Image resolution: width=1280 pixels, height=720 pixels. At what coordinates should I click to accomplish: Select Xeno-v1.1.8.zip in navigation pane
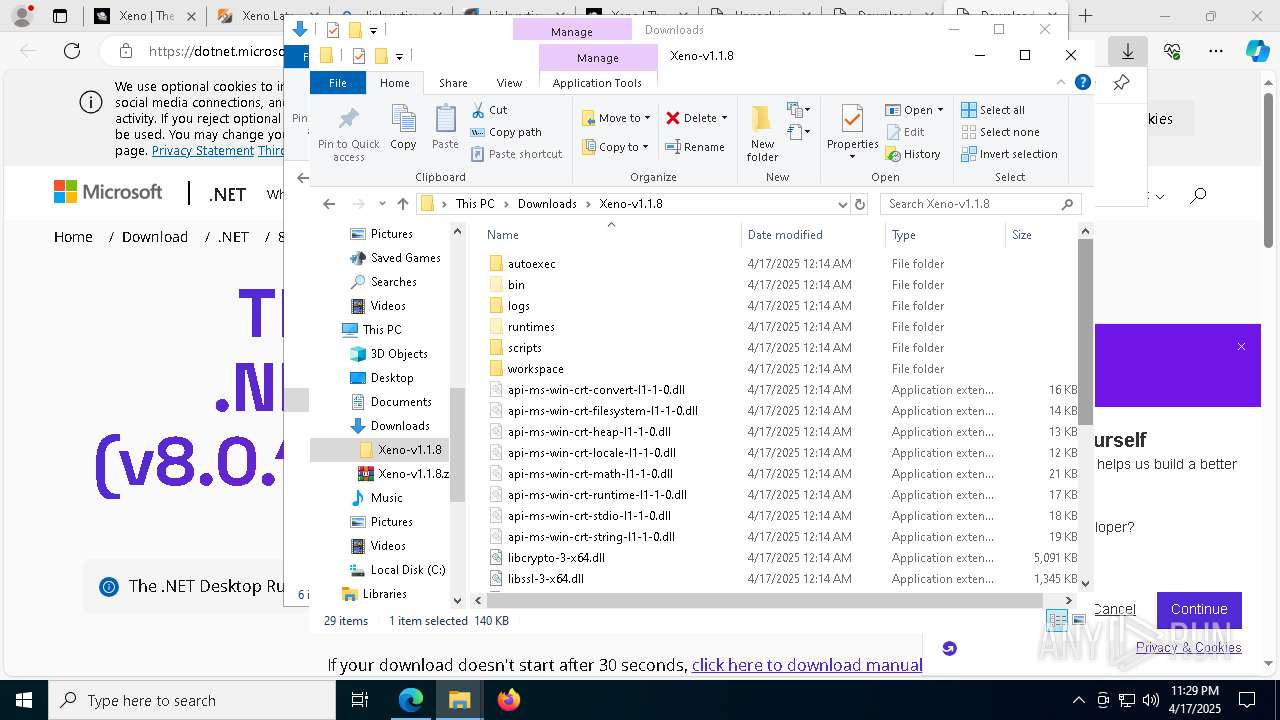coord(413,474)
